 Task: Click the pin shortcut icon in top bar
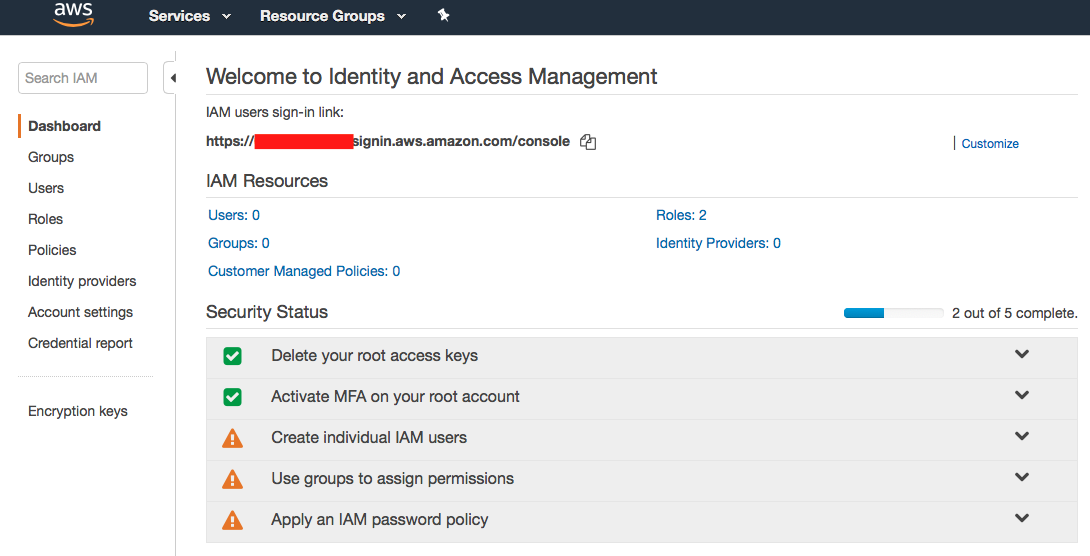click(444, 15)
